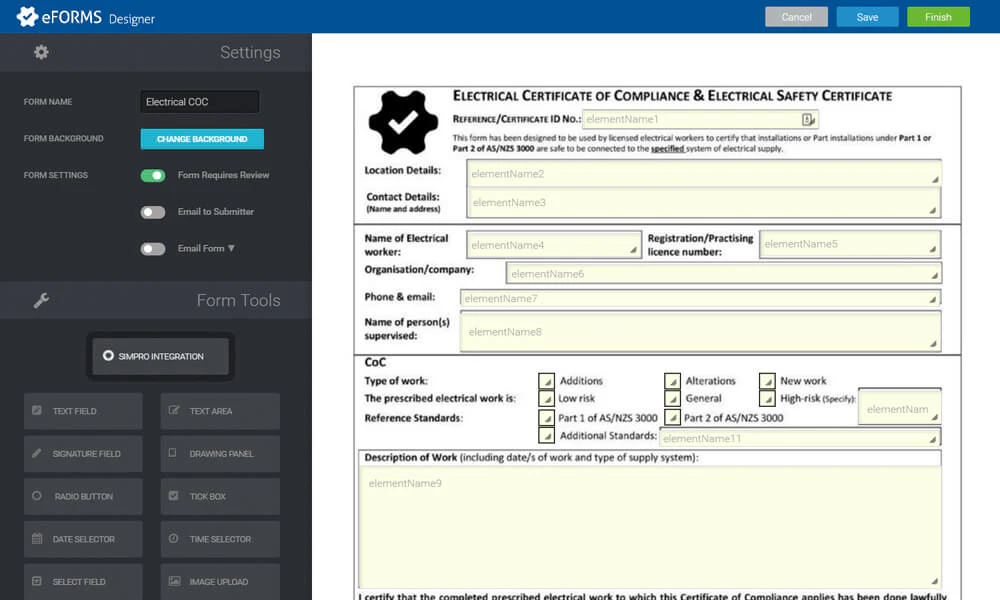
Task: Click the Finish button
Action: pos(937,16)
